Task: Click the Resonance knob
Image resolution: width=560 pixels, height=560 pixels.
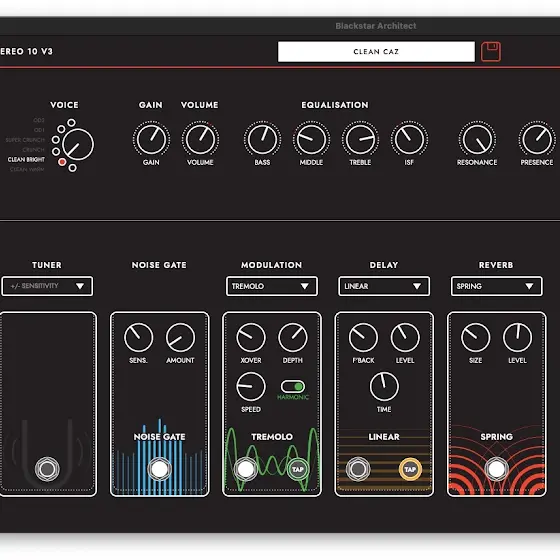Action: 477,139
